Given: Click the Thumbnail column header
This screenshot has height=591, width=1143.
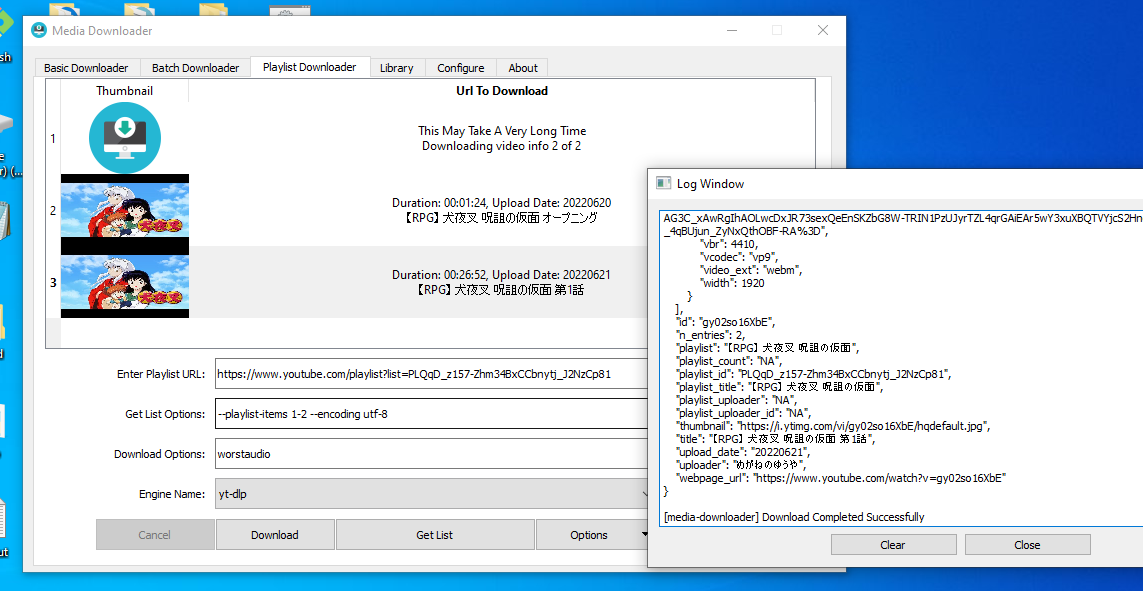Looking at the screenshot, I should click(125, 91).
